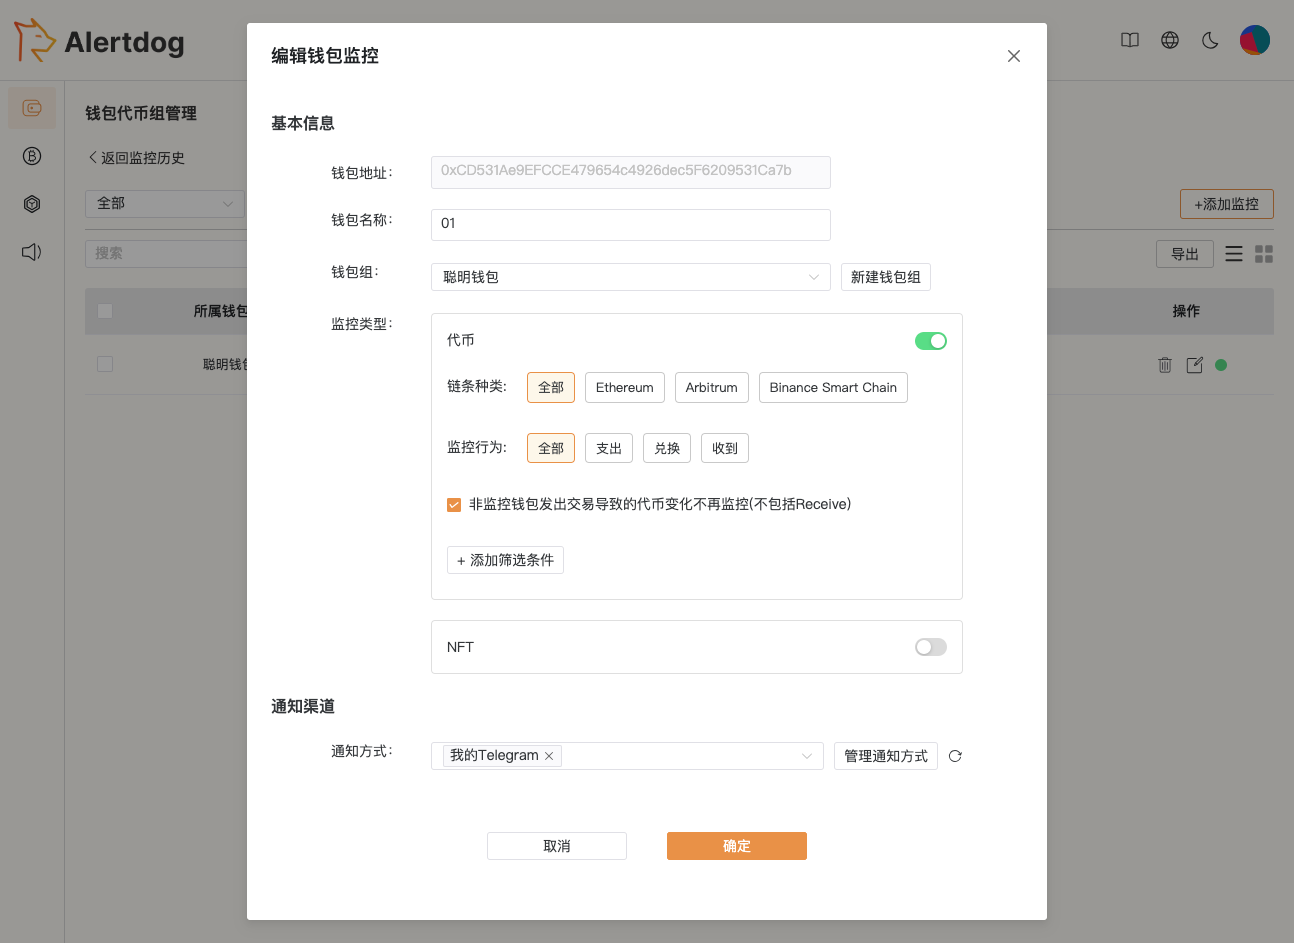1294x943 pixels.
Task: Open the documentation book icon in header
Action: 1130,41
